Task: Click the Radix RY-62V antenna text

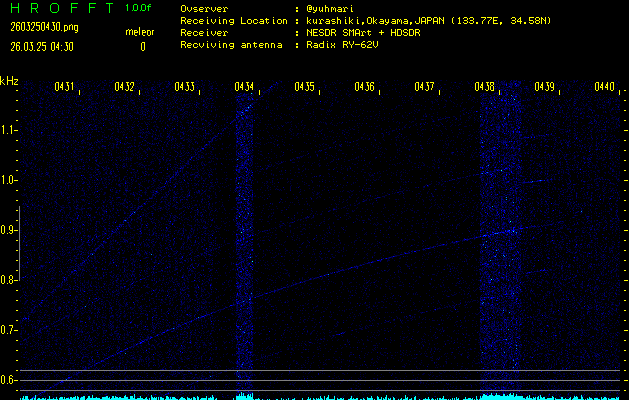Action: [x=342, y=45]
